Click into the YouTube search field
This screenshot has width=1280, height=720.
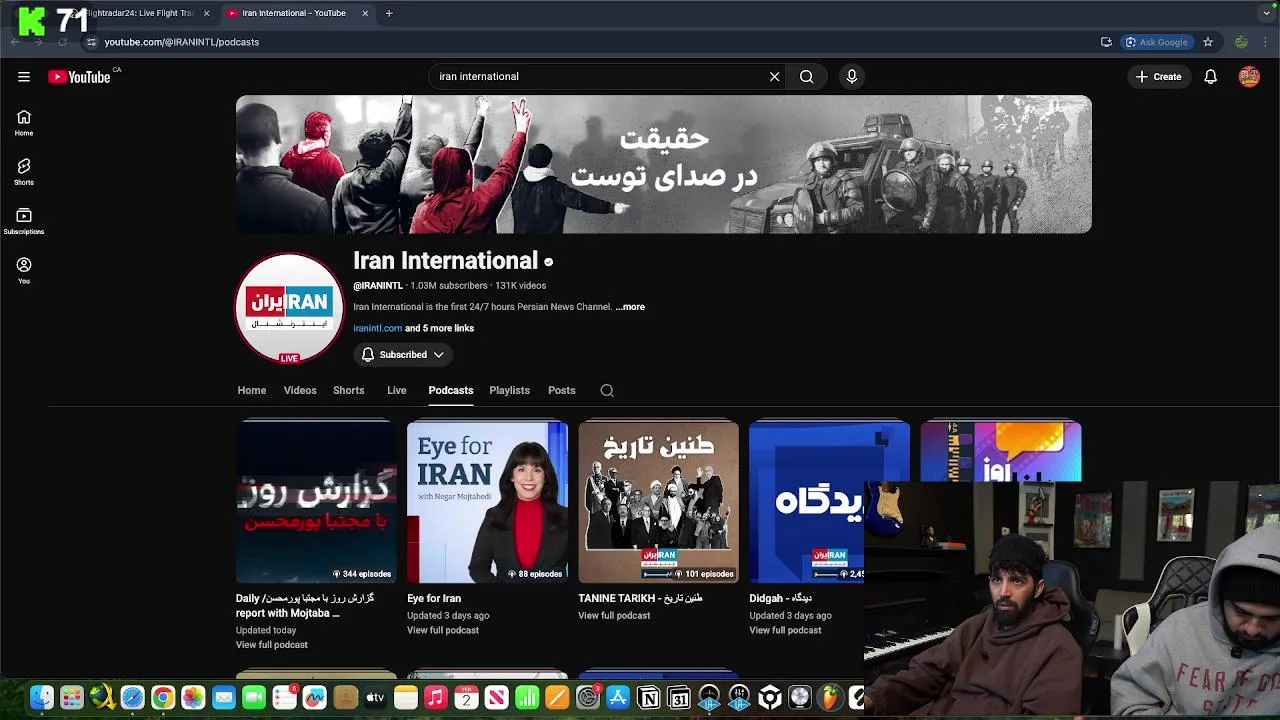598,76
